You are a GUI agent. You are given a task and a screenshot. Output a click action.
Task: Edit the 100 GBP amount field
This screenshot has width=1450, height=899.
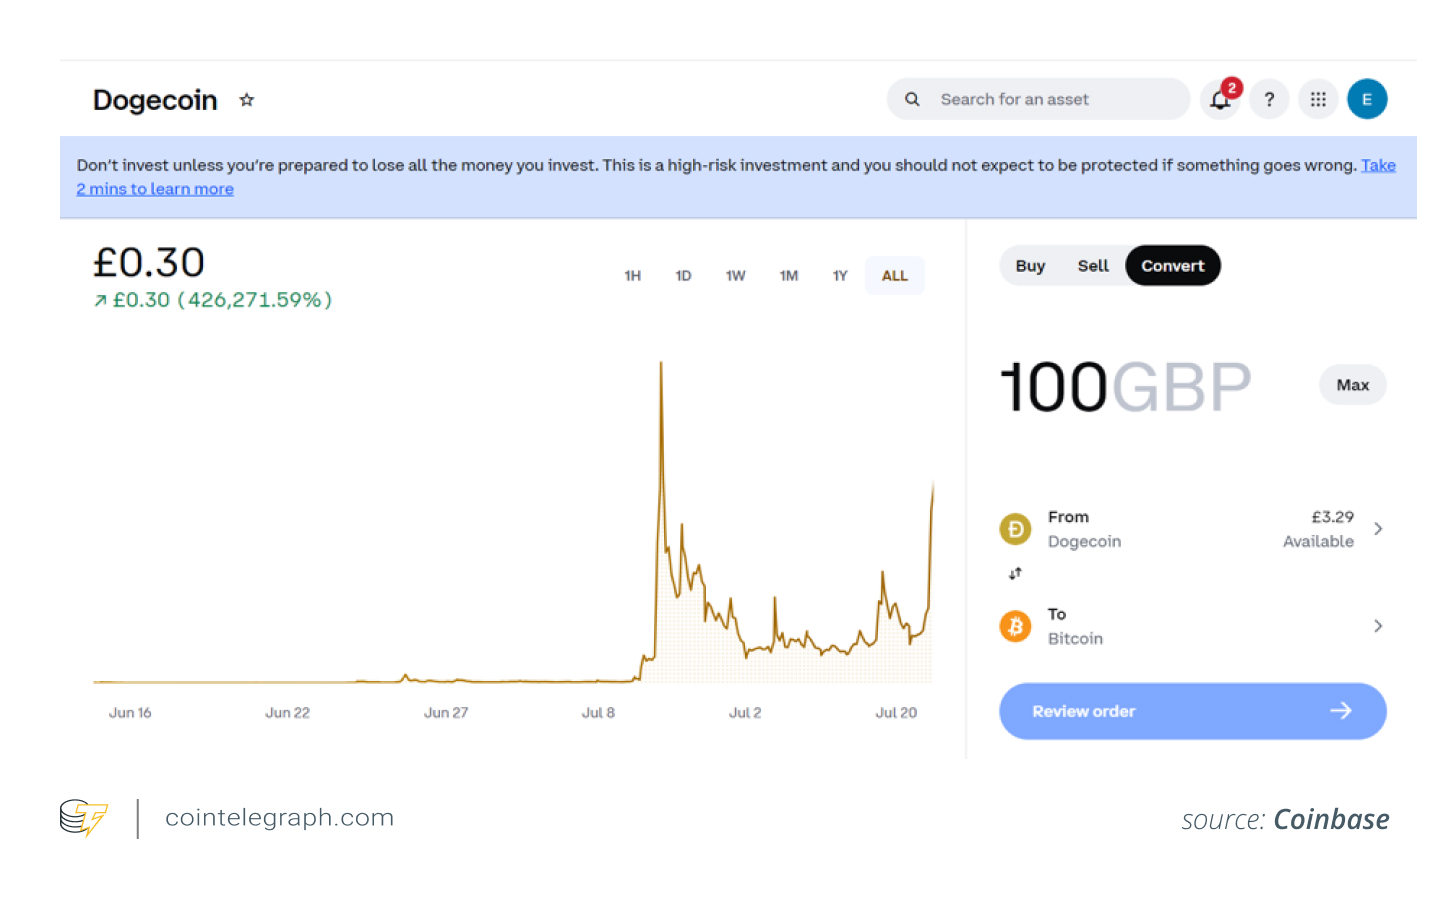pos(1126,387)
